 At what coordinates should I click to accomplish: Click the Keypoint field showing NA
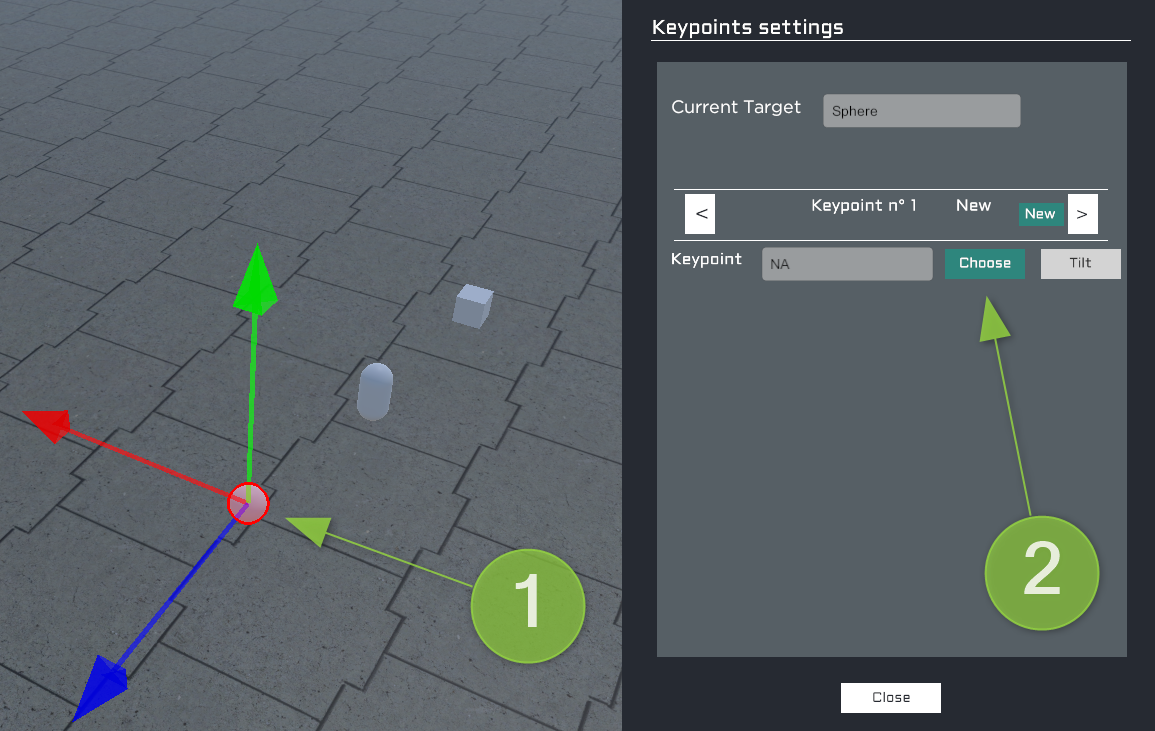click(847, 264)
